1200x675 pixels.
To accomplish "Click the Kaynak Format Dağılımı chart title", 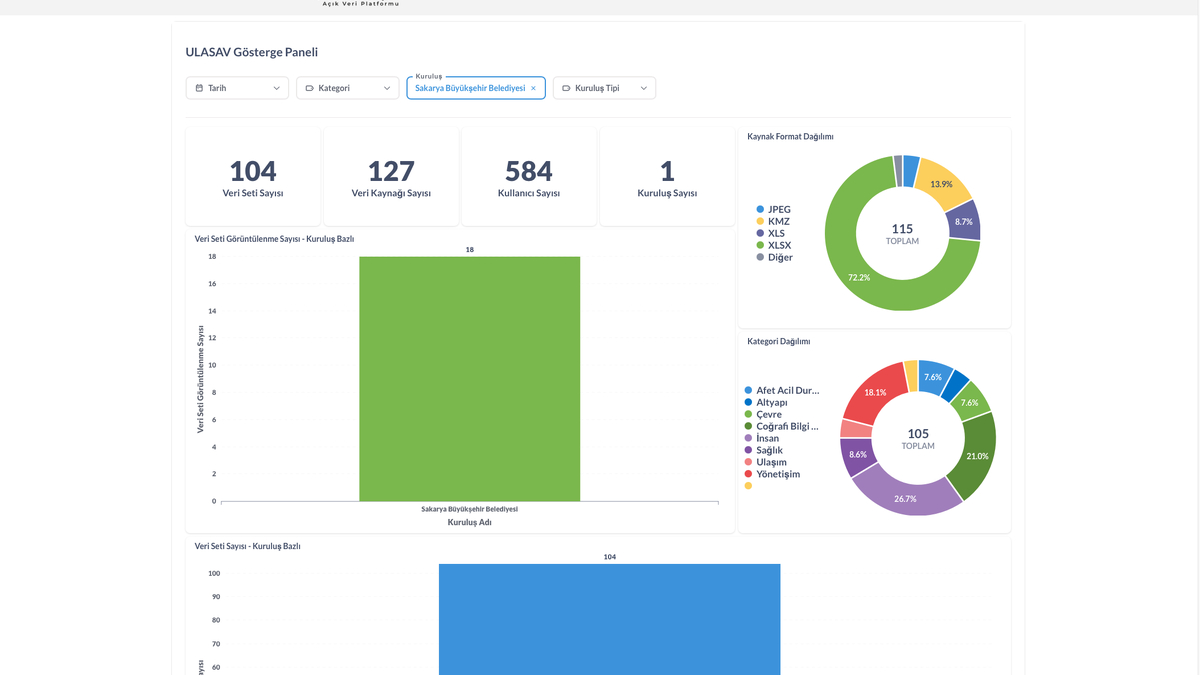I will click(x=790, y=136).
